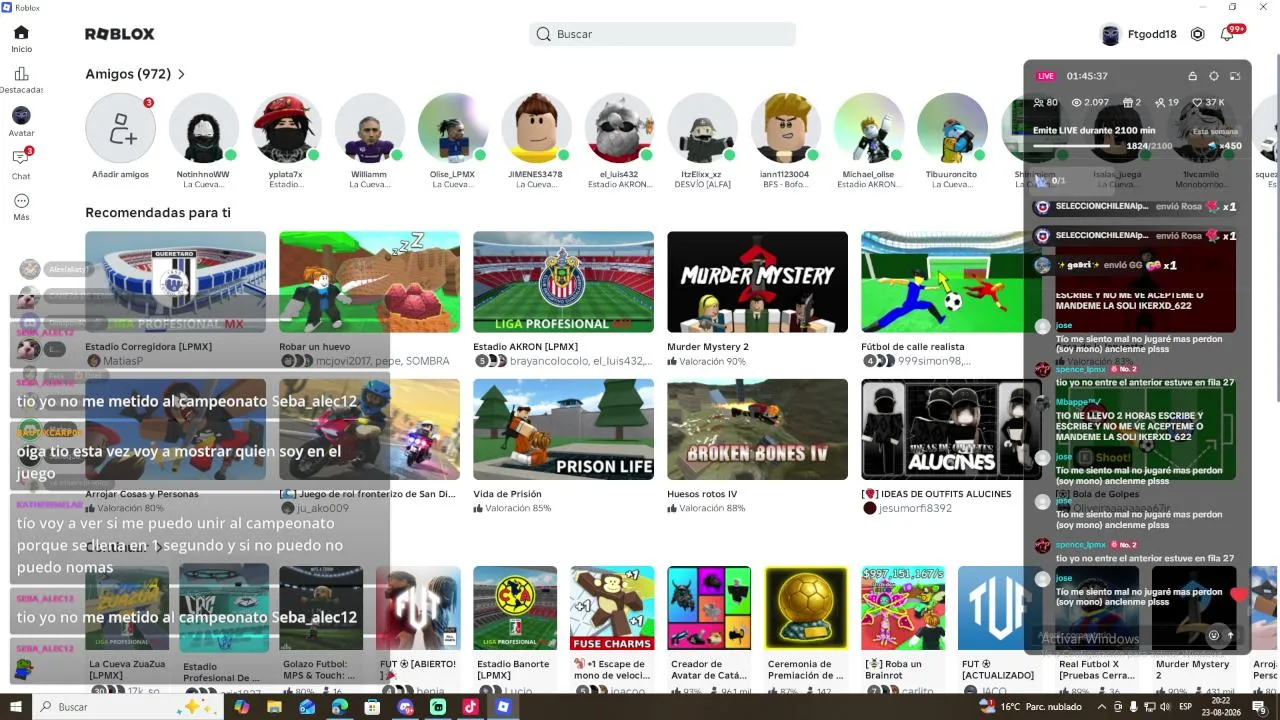Open the LIVE overlay settings icon
This screenshot has height=720, width=1280.
tap(1214, 76)
